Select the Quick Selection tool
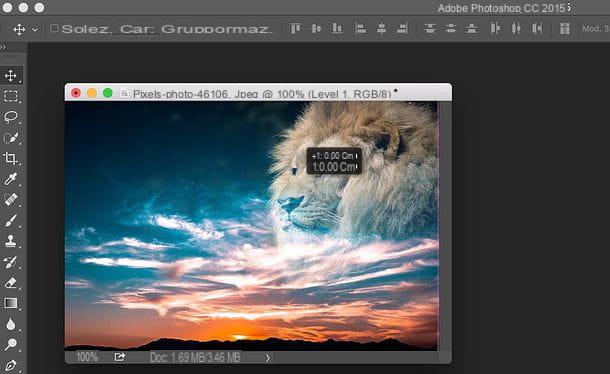 tap(11, 138)
